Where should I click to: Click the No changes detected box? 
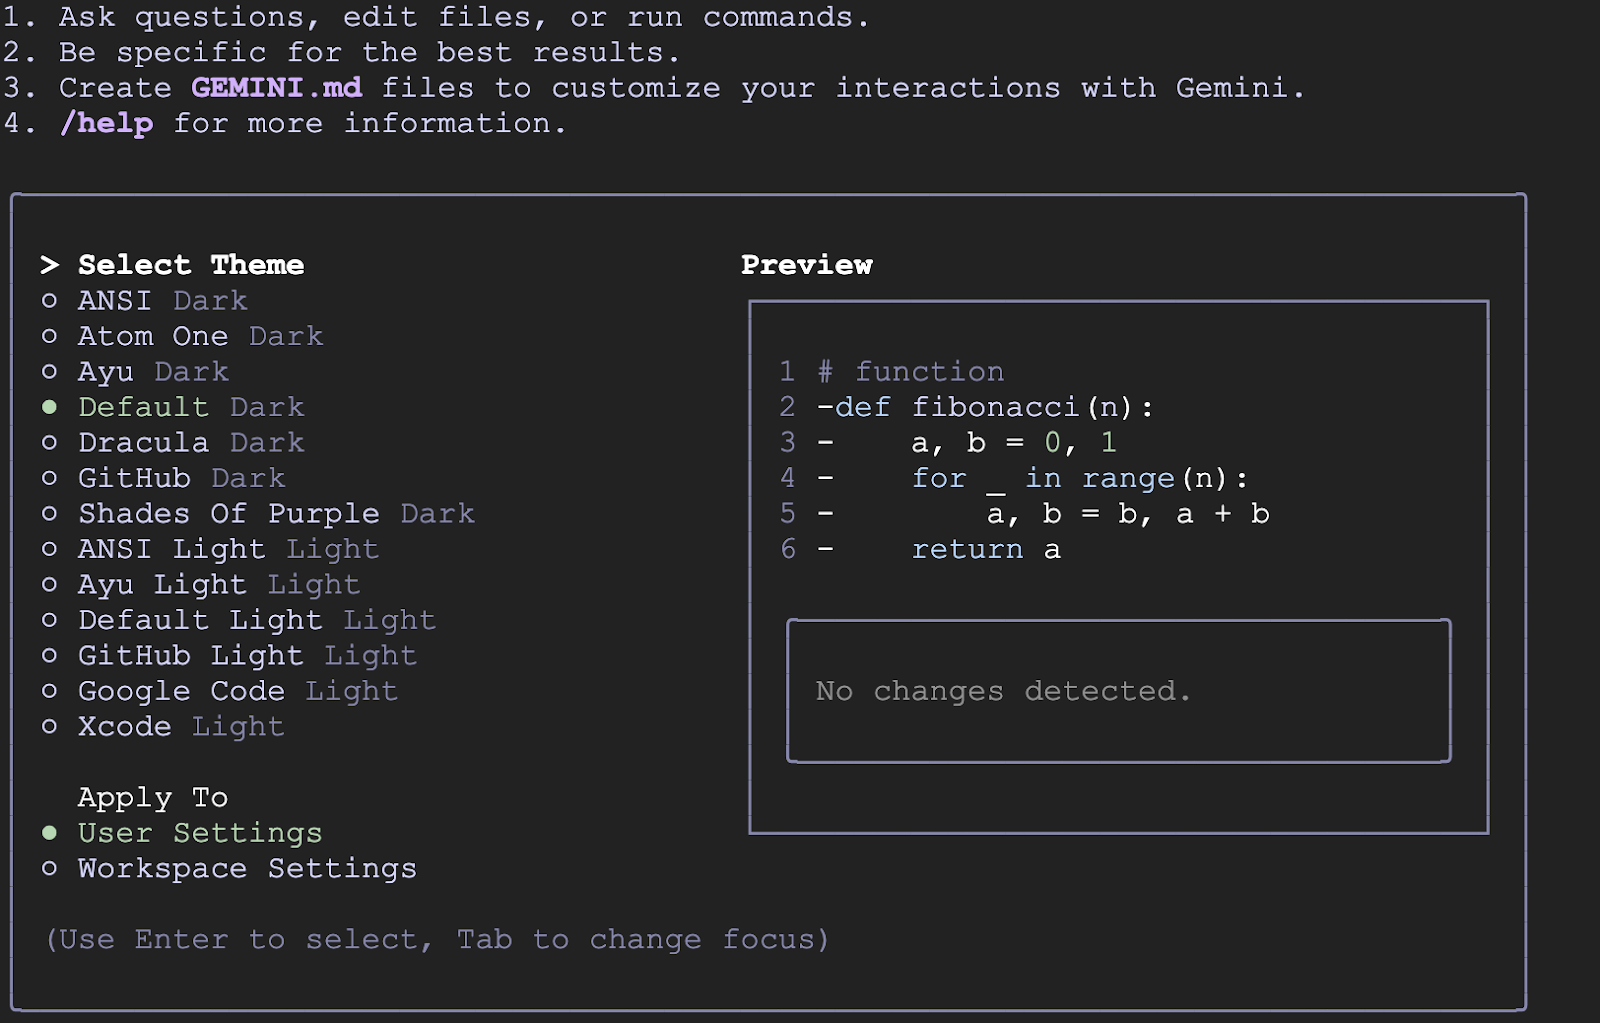click(1118, 691)
